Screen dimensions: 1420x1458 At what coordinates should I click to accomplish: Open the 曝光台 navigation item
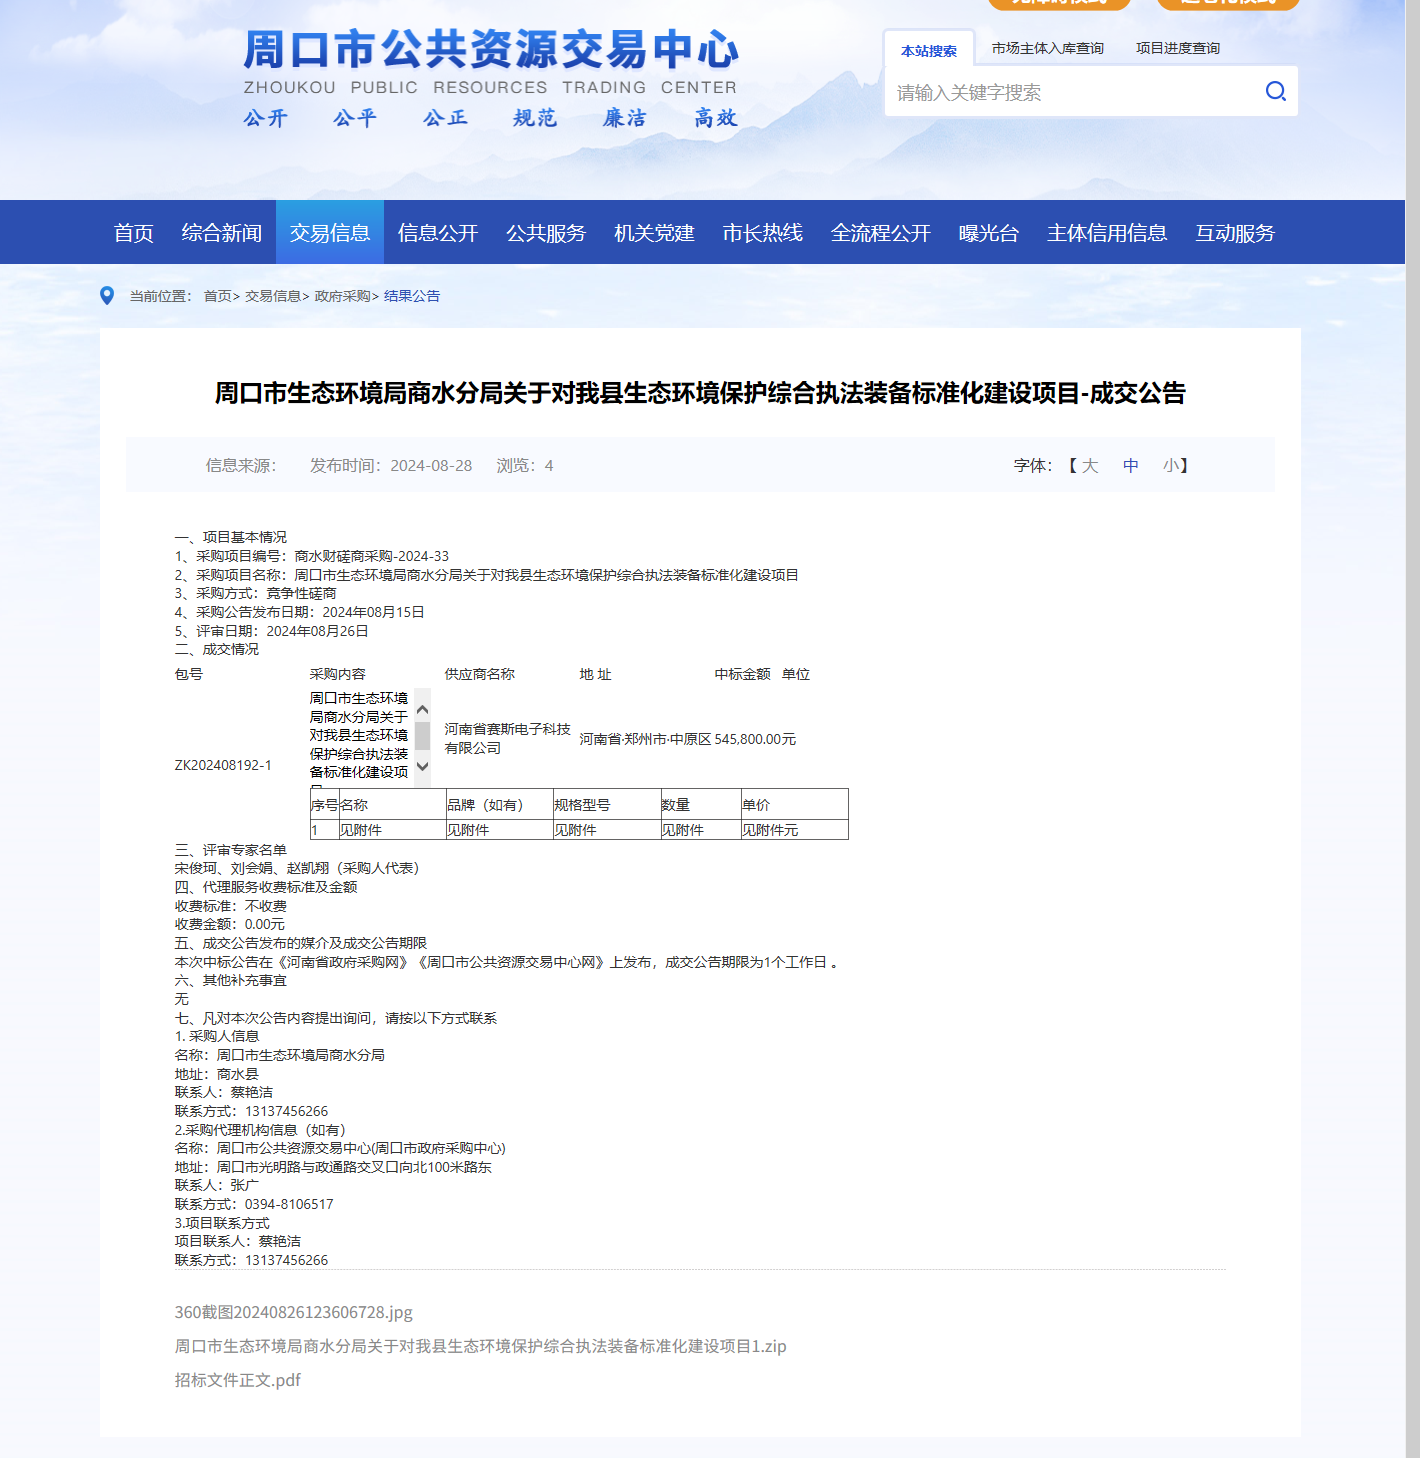[988, 233]
